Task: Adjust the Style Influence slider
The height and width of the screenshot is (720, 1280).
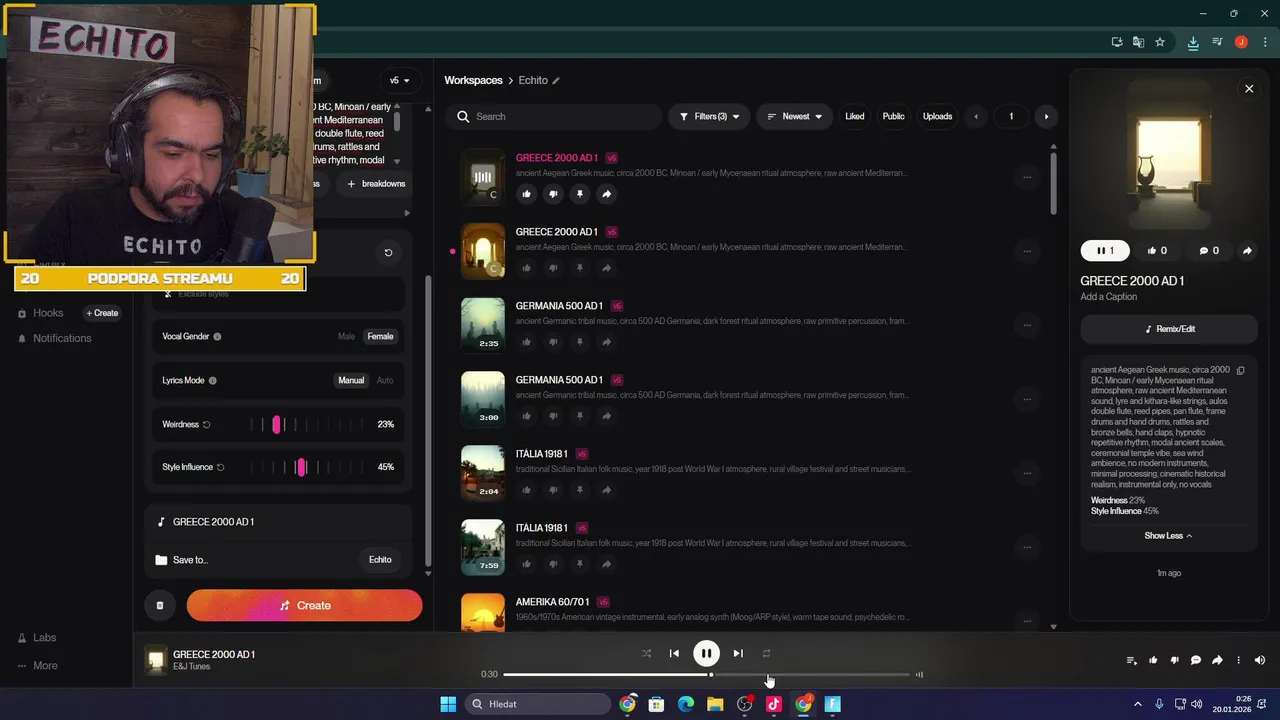Action: (x=307, y=467)
